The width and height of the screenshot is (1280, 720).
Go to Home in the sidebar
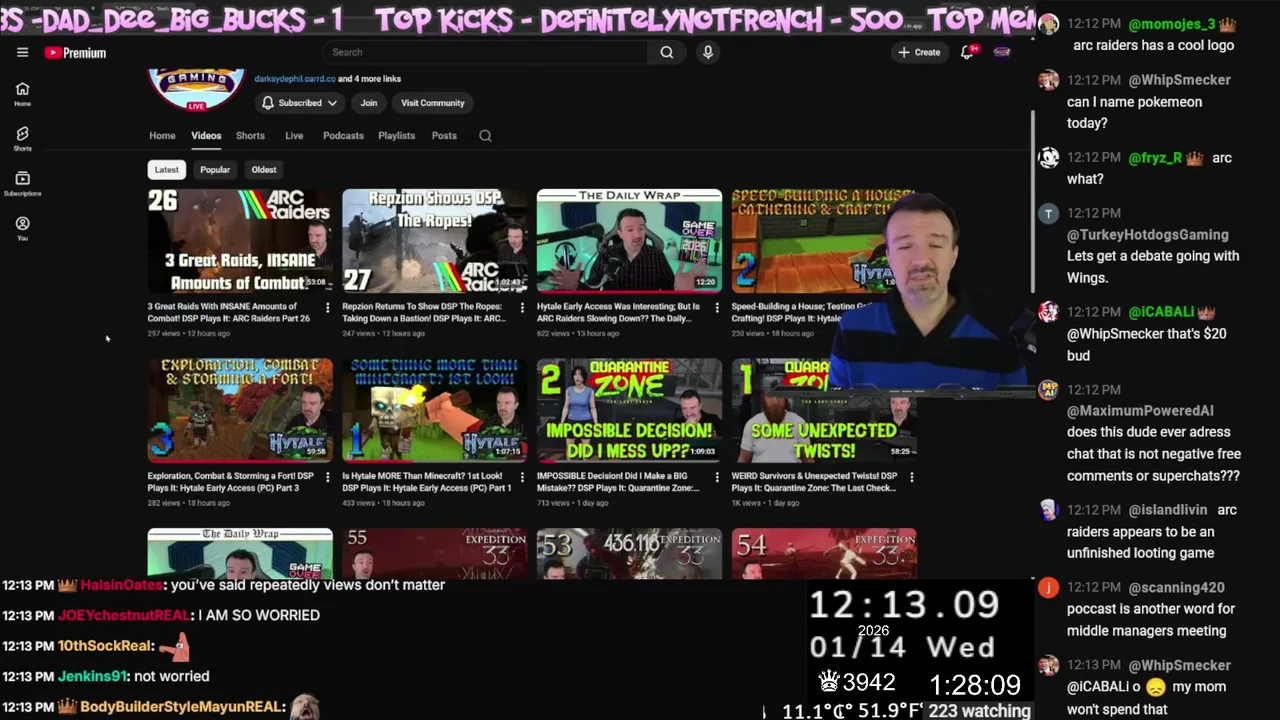(x=22, y=94)
